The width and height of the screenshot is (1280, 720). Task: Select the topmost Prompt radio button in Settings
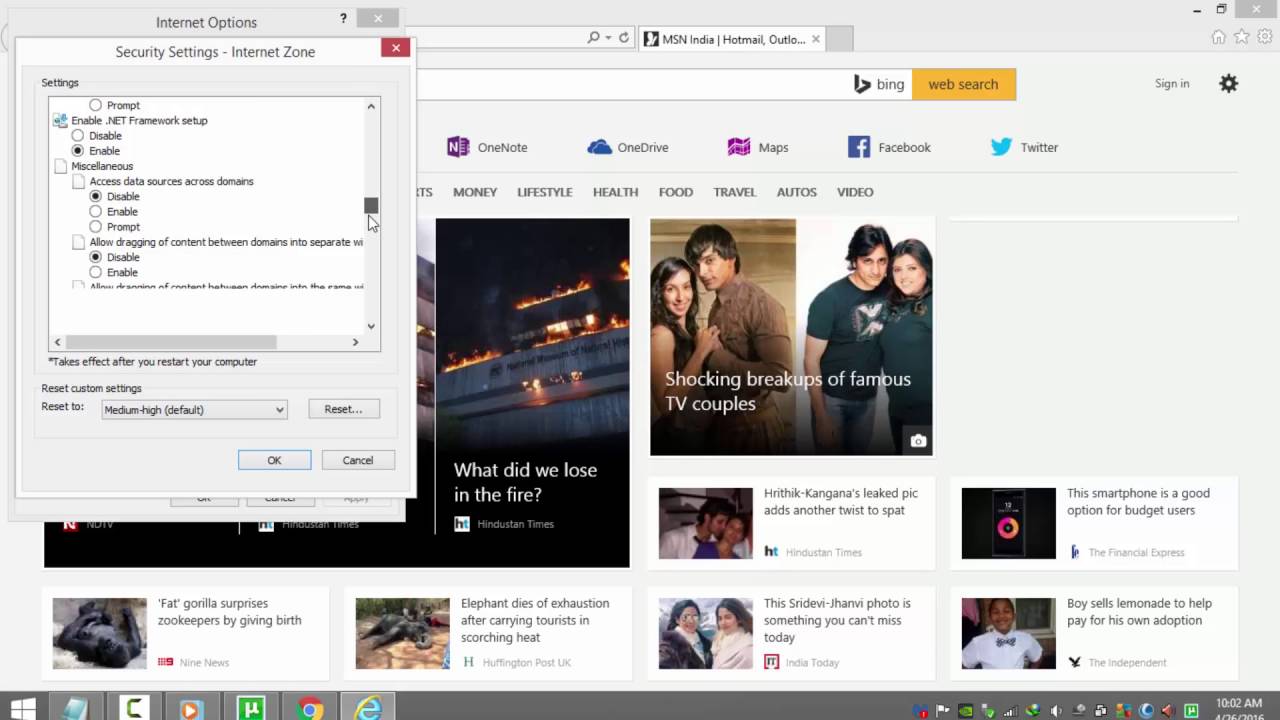point(96,105)
